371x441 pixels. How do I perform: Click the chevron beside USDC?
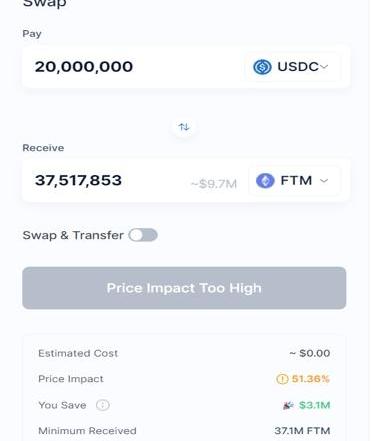point(324,67)
